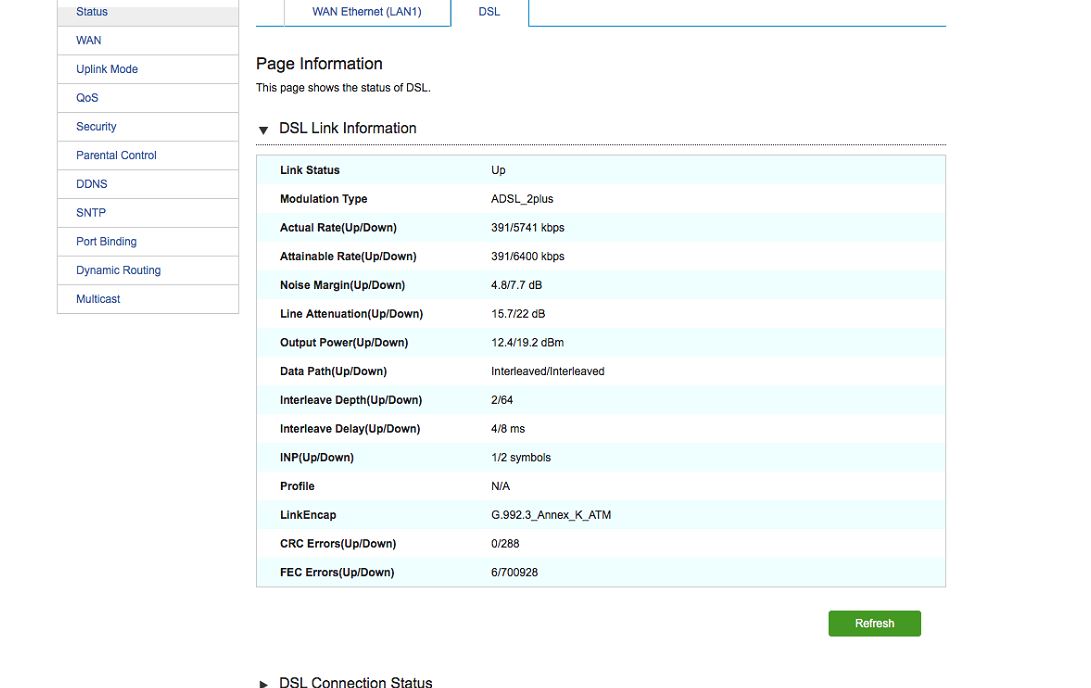Click the FEC Errors value 6/700928
Image resolution: width=1091 pixels, height=688 pixels.
[x=514, y=573]
